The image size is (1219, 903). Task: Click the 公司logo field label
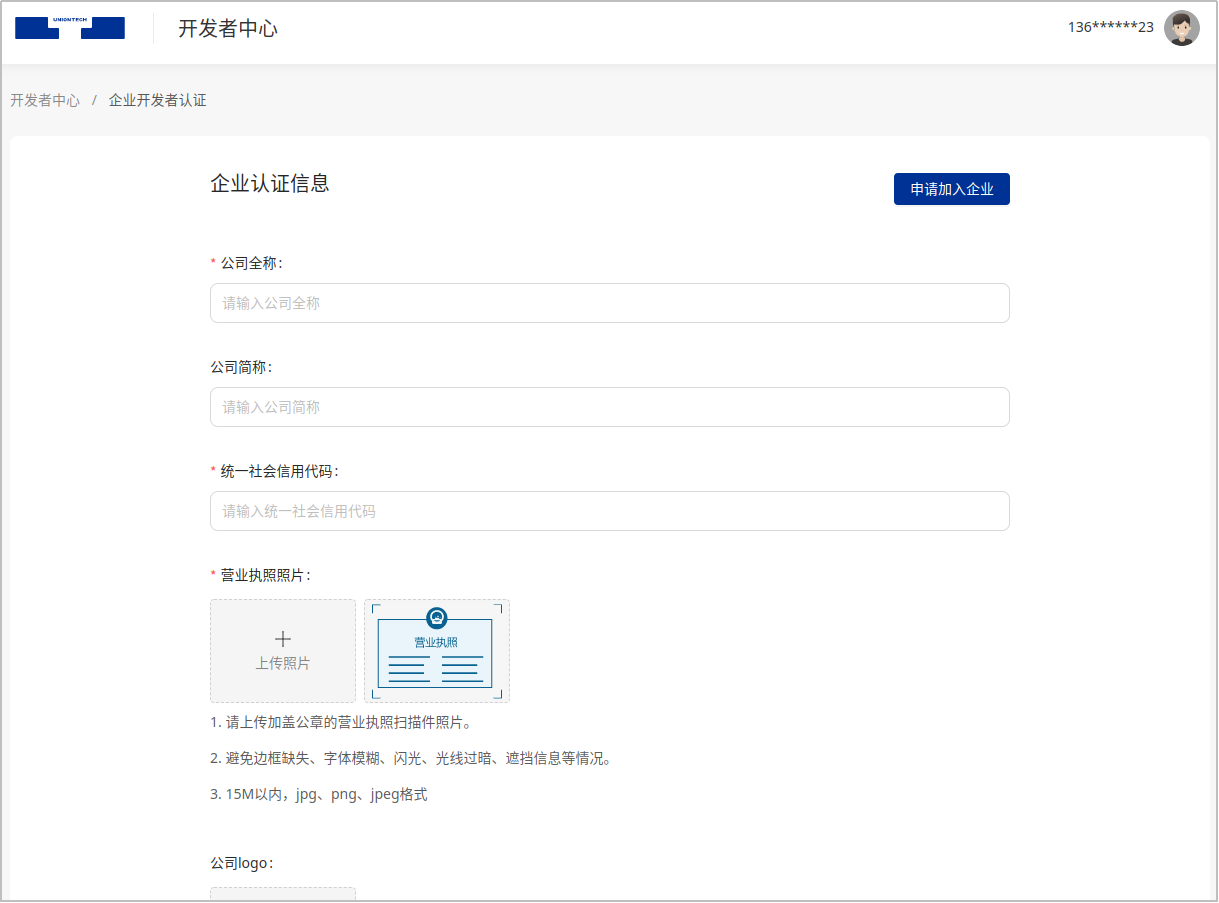tap(241, 863)
